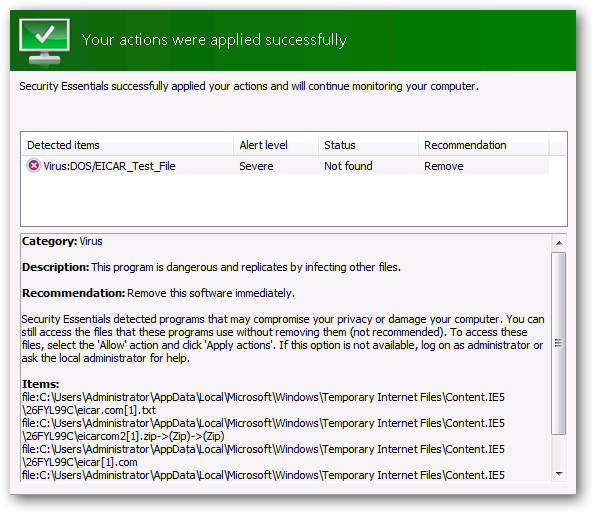Sort by the Recommendation column header

pos(483,145)
